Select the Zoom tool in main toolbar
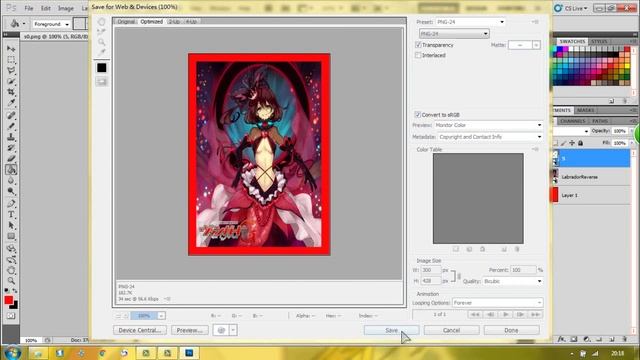 [11, 281]
